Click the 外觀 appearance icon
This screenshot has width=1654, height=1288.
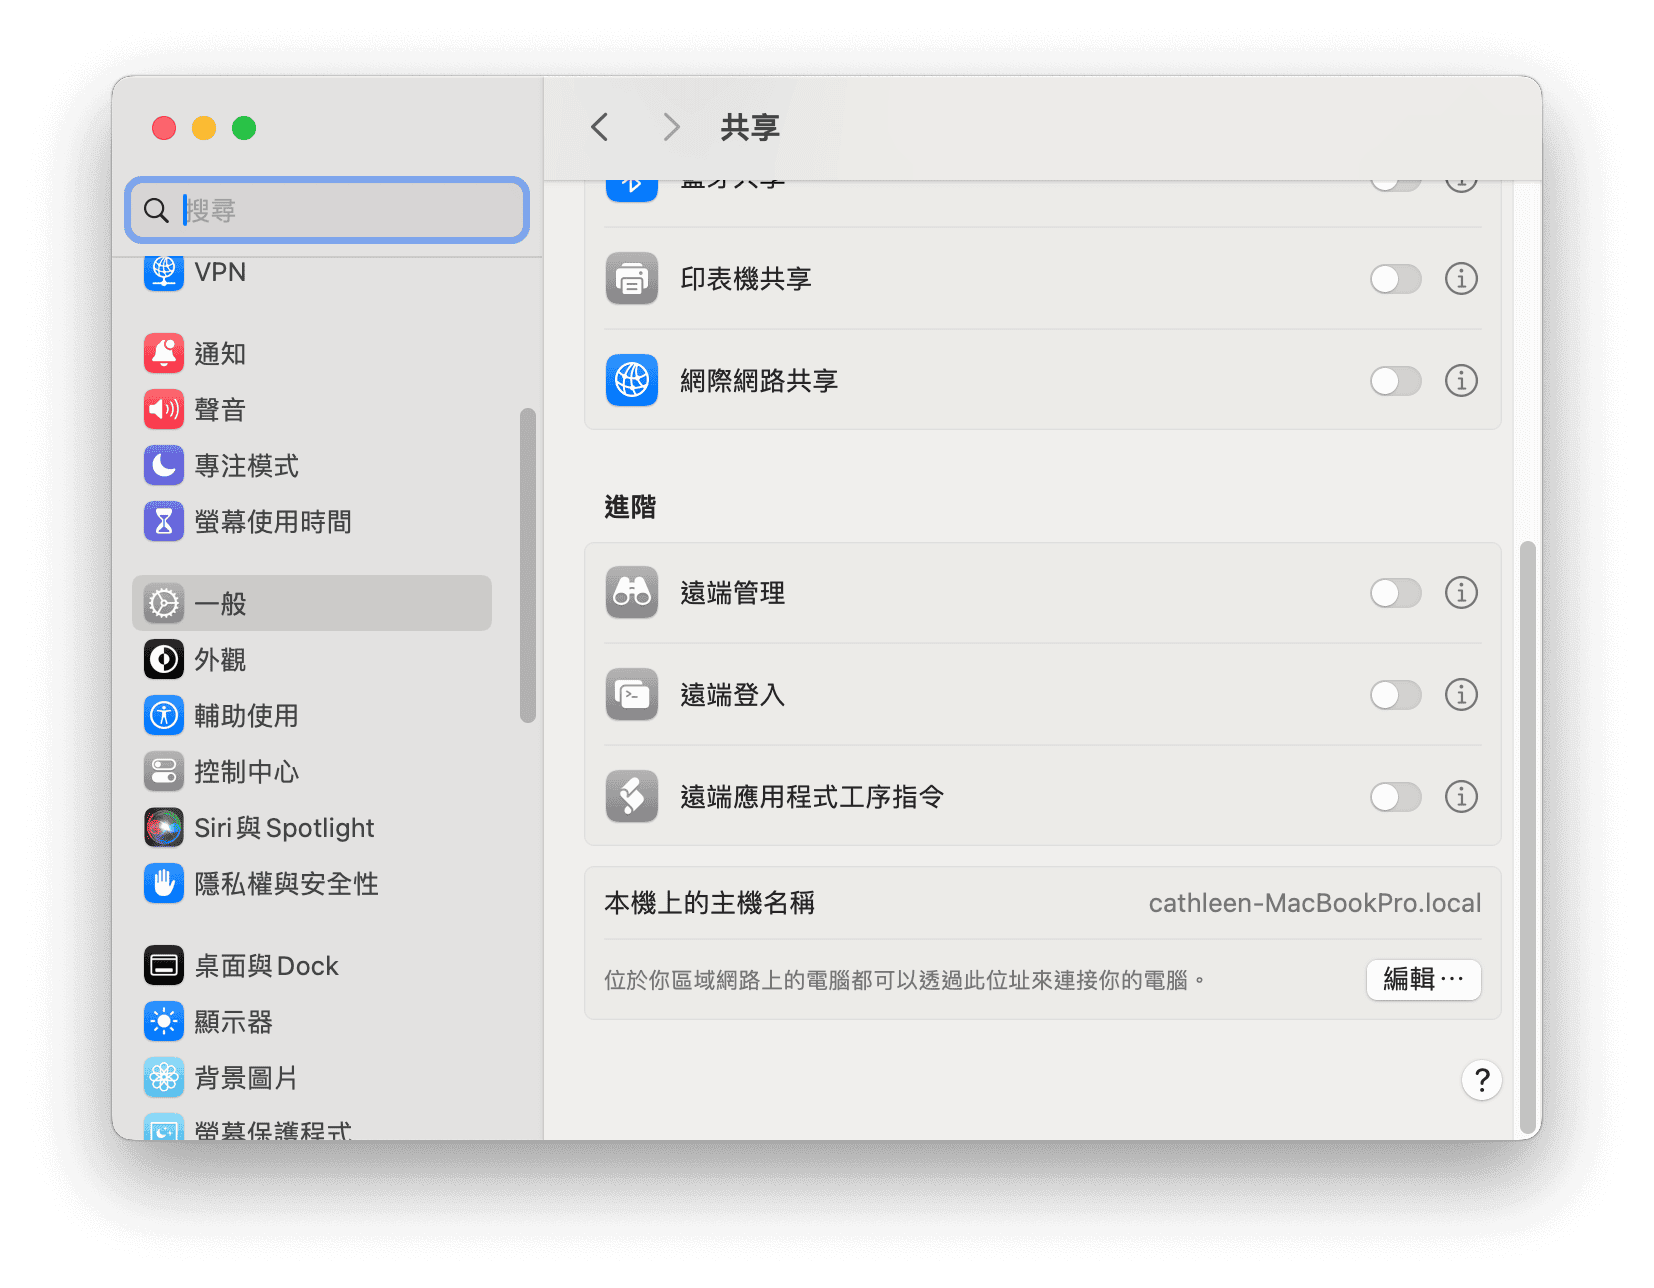164,659
